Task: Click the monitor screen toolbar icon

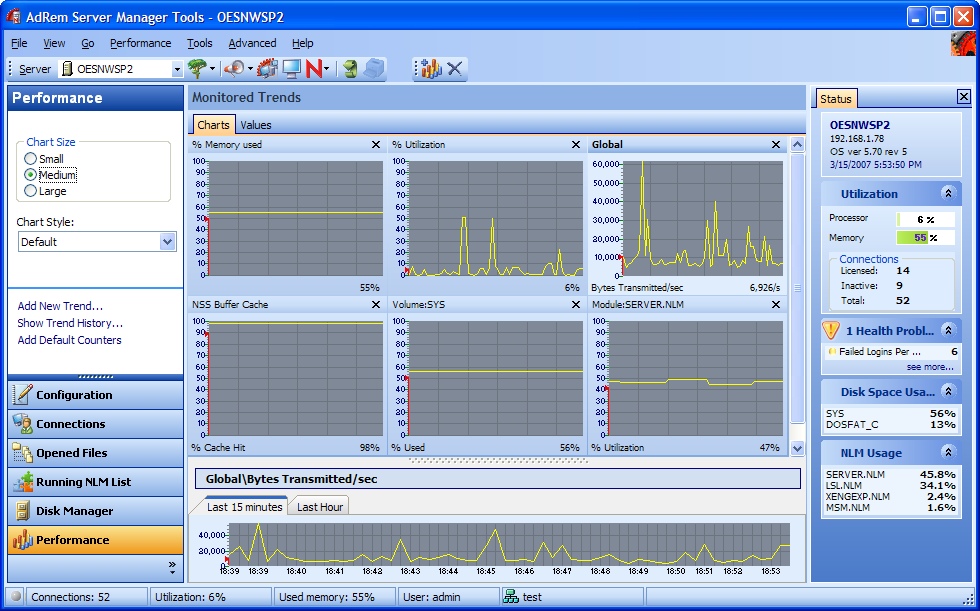Action: (x=291, y=68)
